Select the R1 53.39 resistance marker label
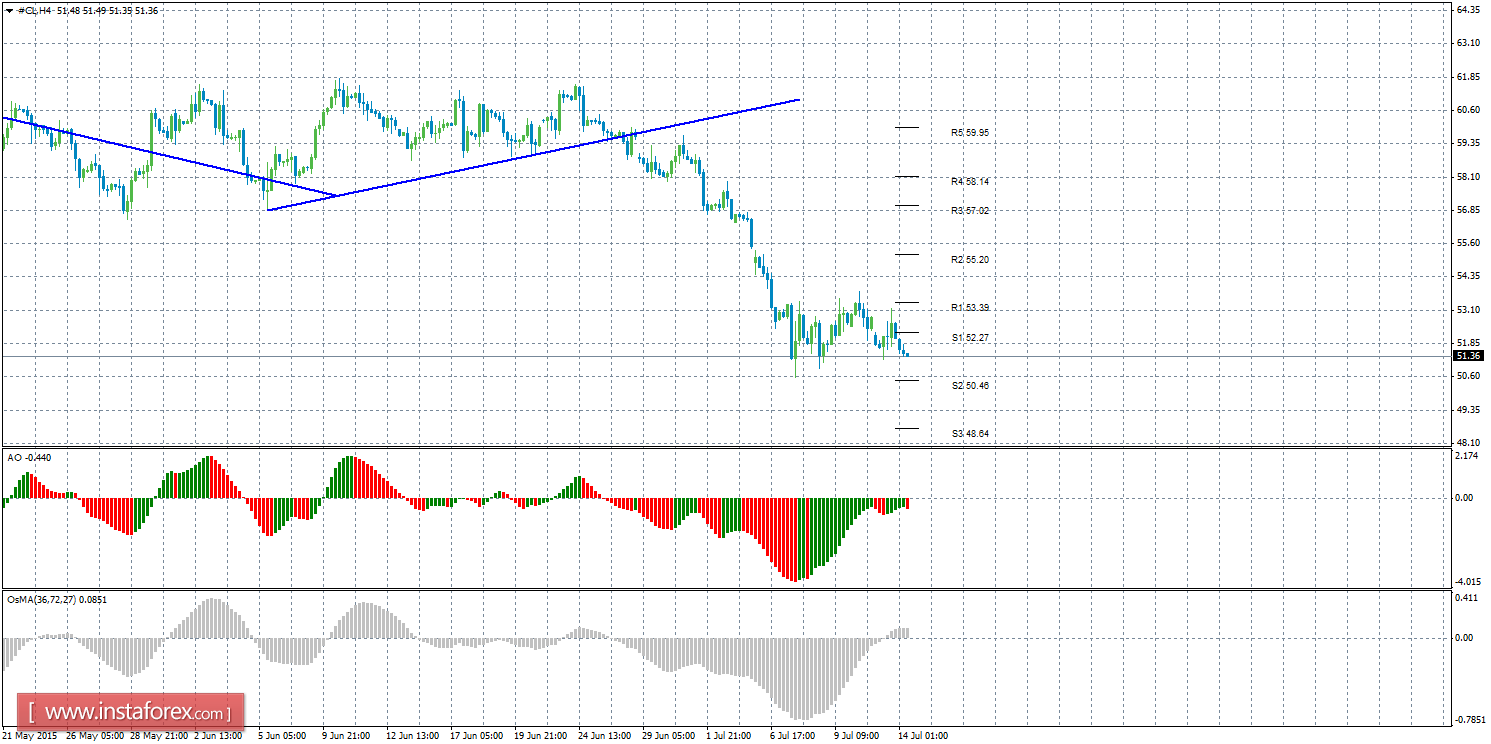The height and width of the screenshot is (744, 1491). point(969,308)
